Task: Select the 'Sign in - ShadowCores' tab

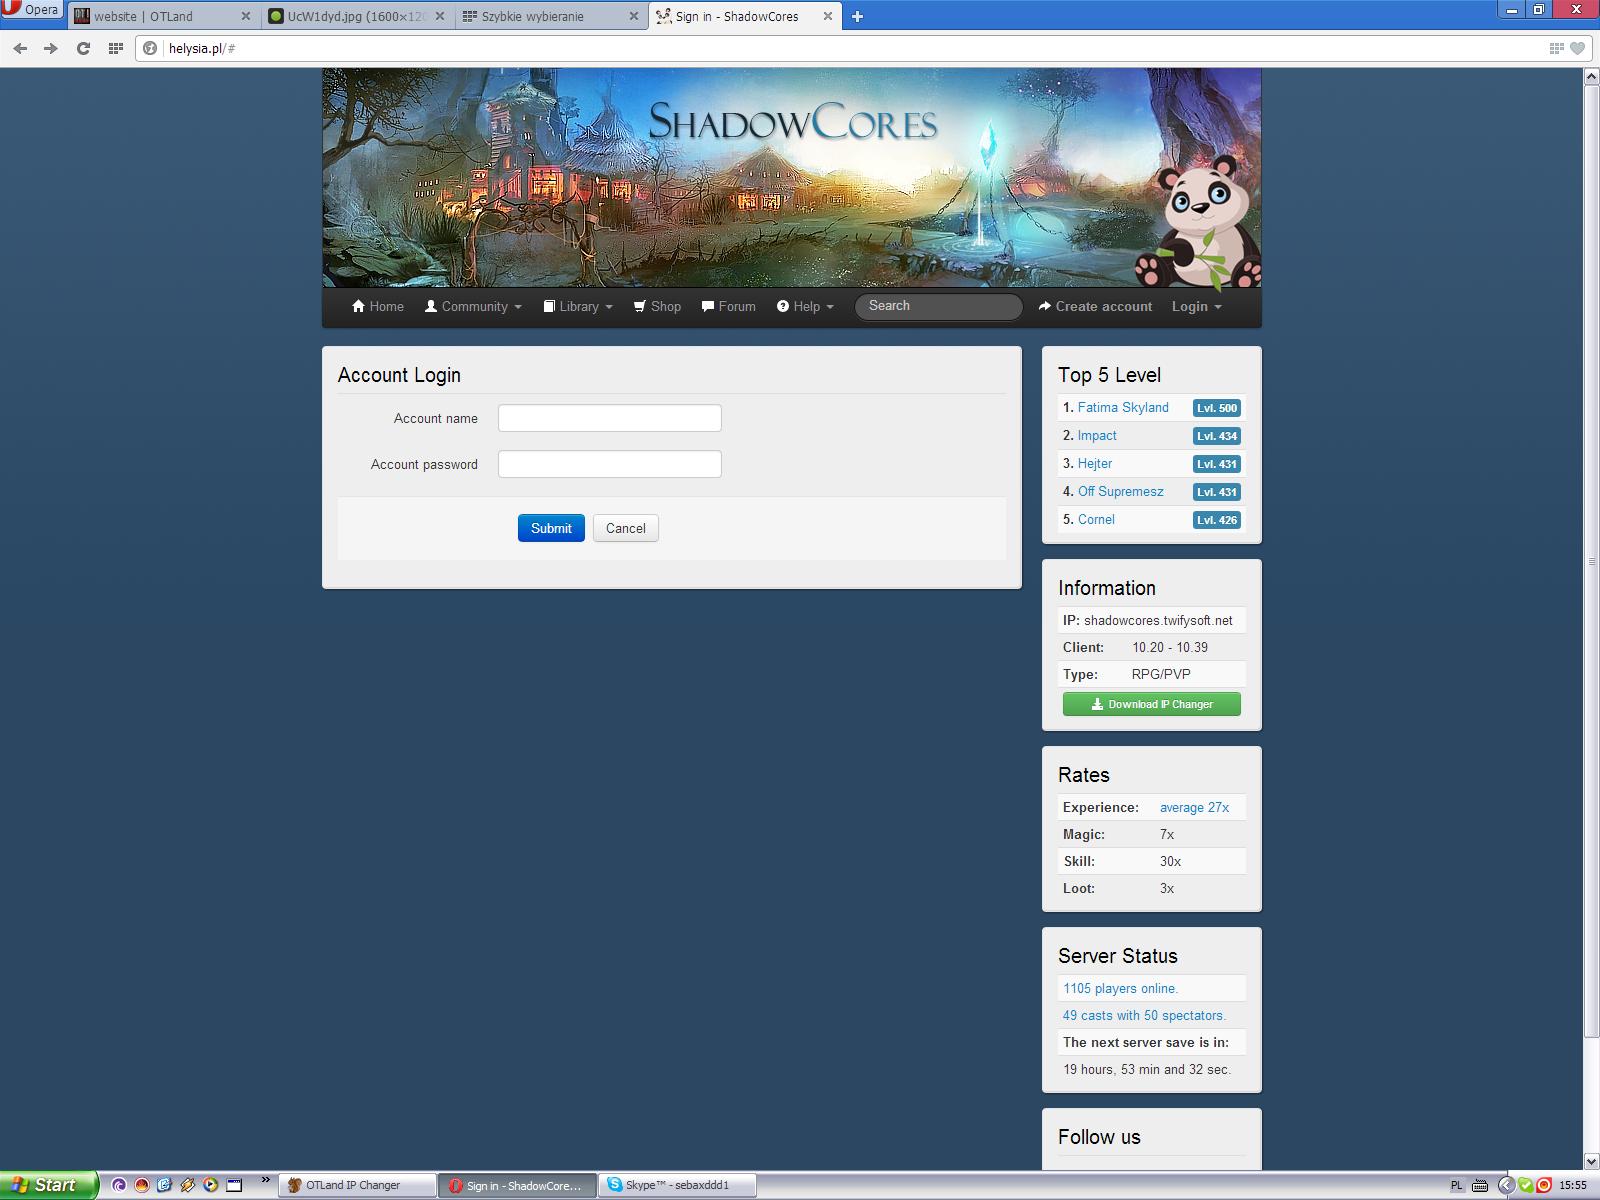Action: tap(745, 16)
